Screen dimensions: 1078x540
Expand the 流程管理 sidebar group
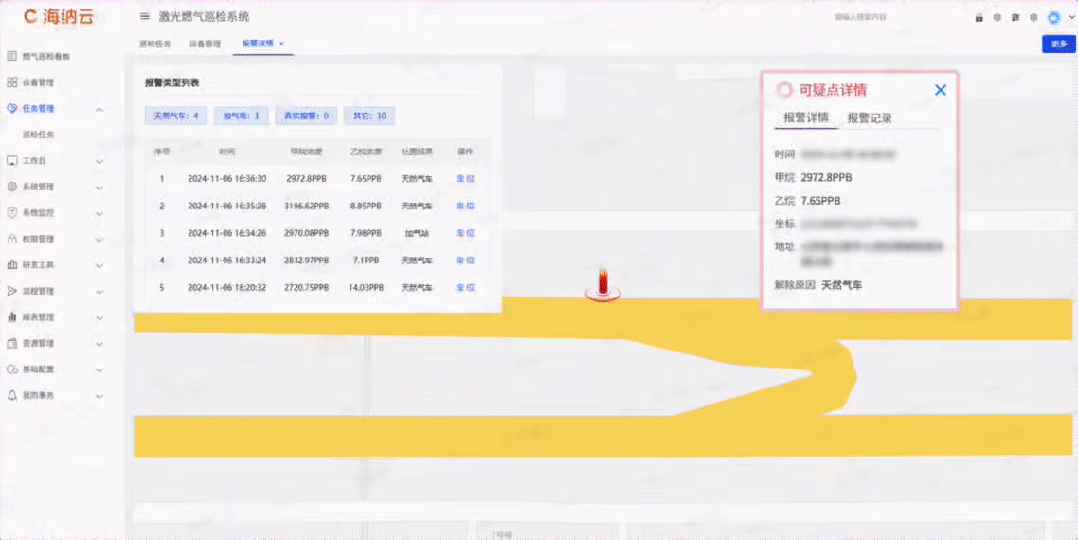(x=100, y=292)
